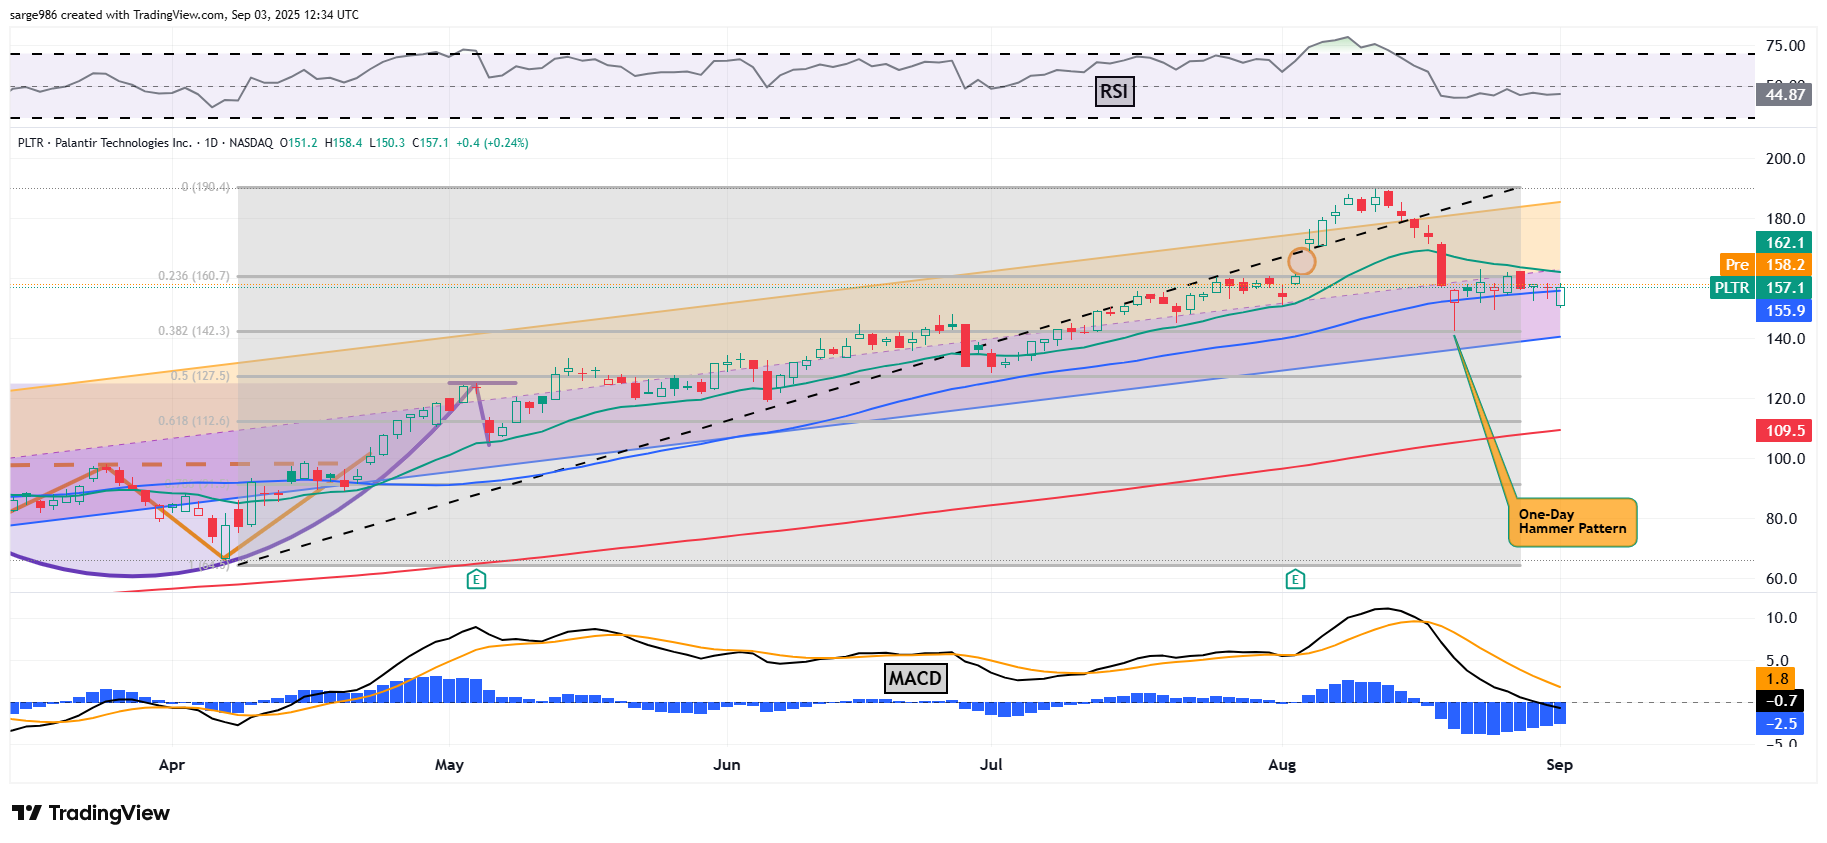Click the earnings E marker near May

(477, 579)
